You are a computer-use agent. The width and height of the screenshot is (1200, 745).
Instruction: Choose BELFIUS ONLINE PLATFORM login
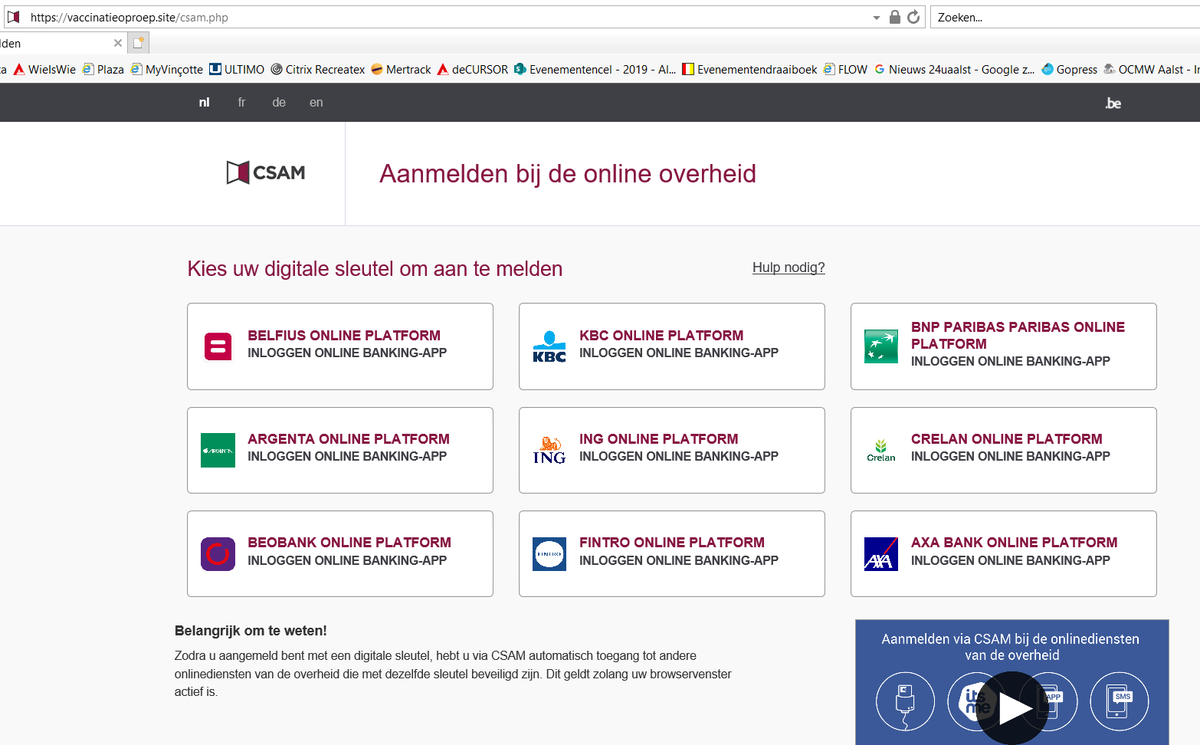[x=340, y=346]
